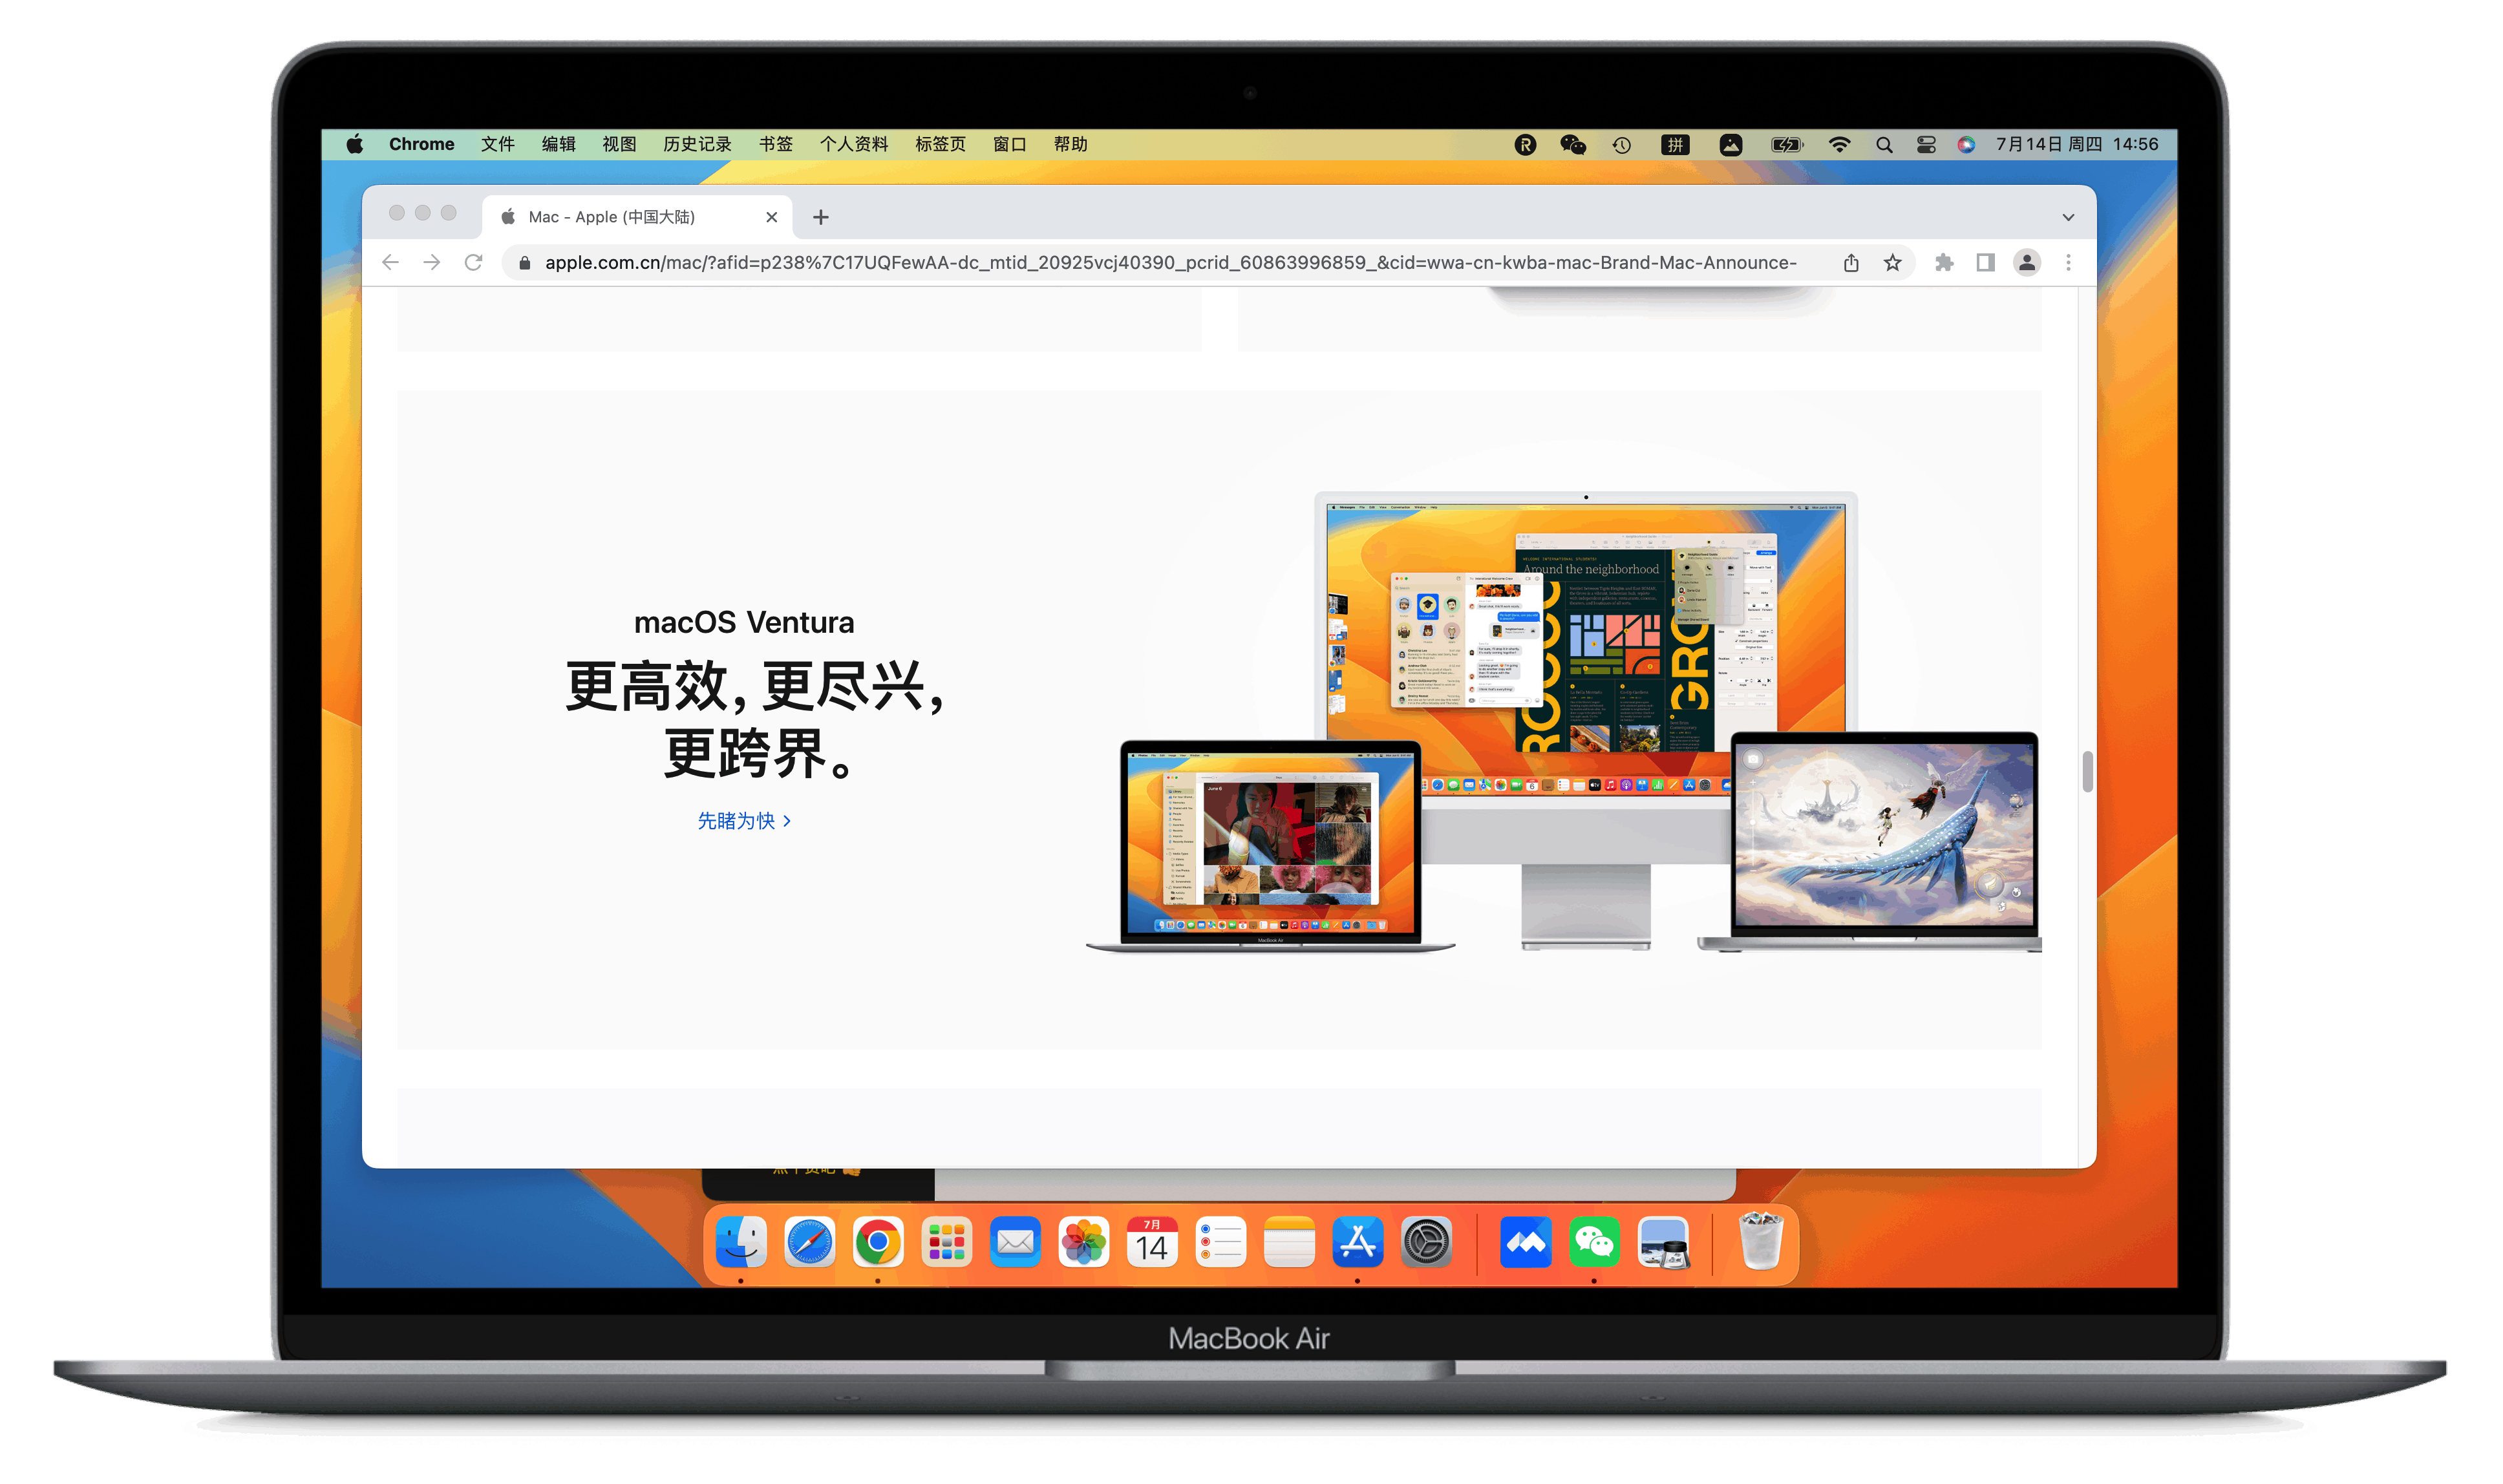Open Safari from the Dock
This screenshot has width=2503, height=1484.
coord(809,1243)
